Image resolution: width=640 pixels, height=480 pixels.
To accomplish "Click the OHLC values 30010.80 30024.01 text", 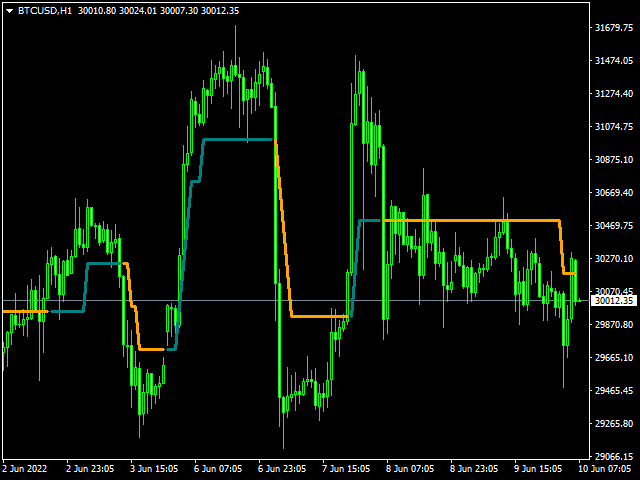I will (117, 11).
